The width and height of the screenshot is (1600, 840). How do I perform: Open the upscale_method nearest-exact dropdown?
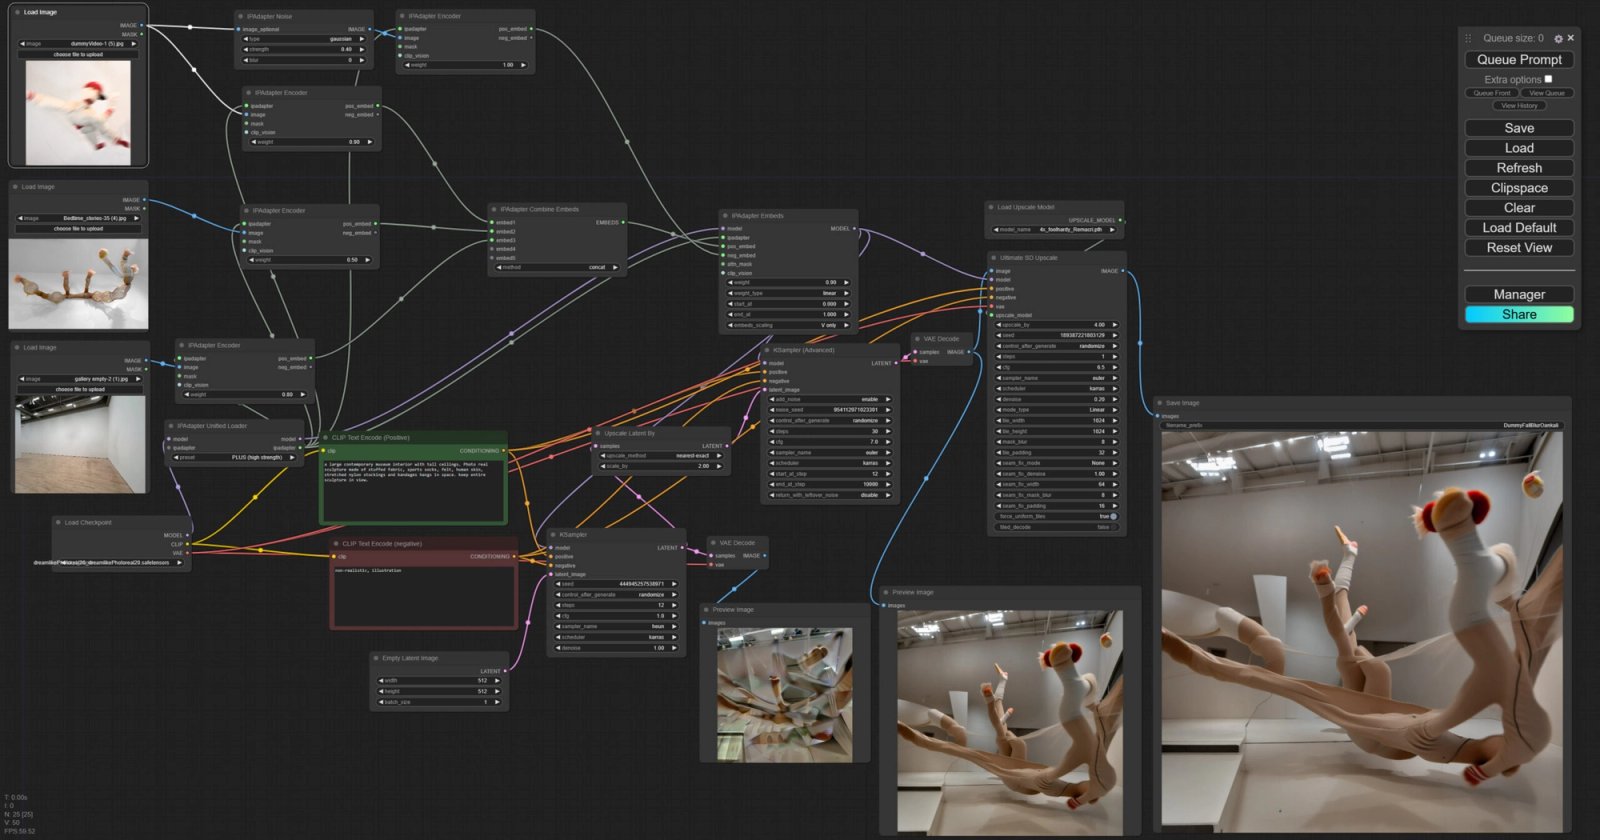point(661,456)
